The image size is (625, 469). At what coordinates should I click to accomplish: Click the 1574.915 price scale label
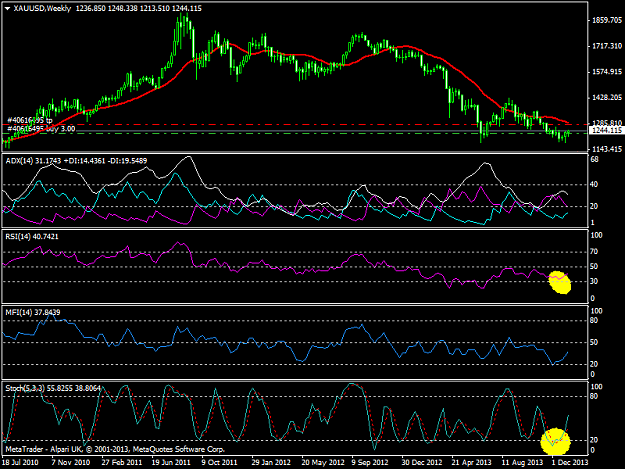(607, 72)
